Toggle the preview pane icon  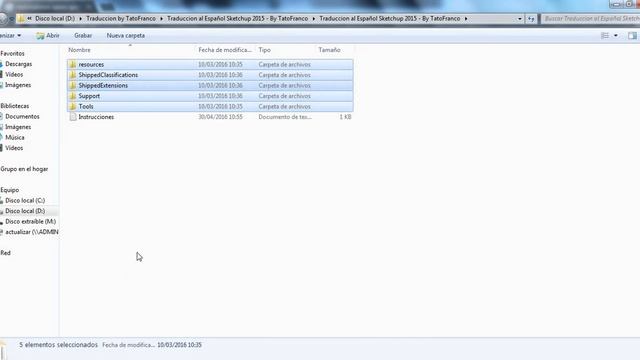click(x=632, y=36)
